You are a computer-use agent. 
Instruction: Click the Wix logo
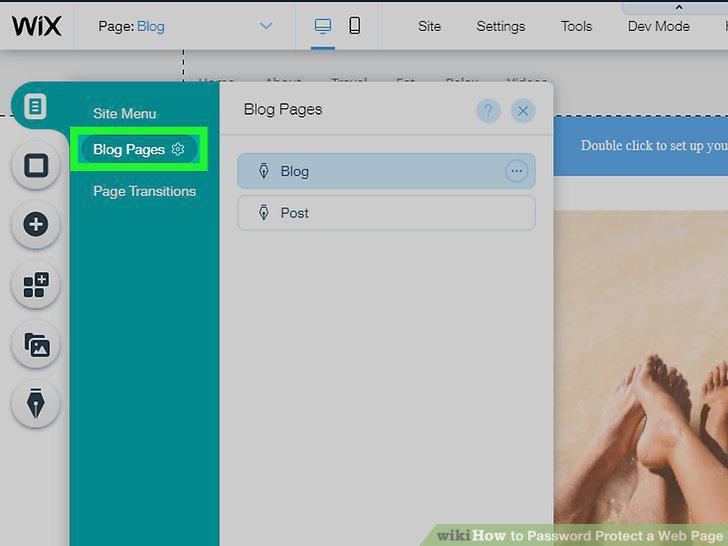[x=37, y=26]
